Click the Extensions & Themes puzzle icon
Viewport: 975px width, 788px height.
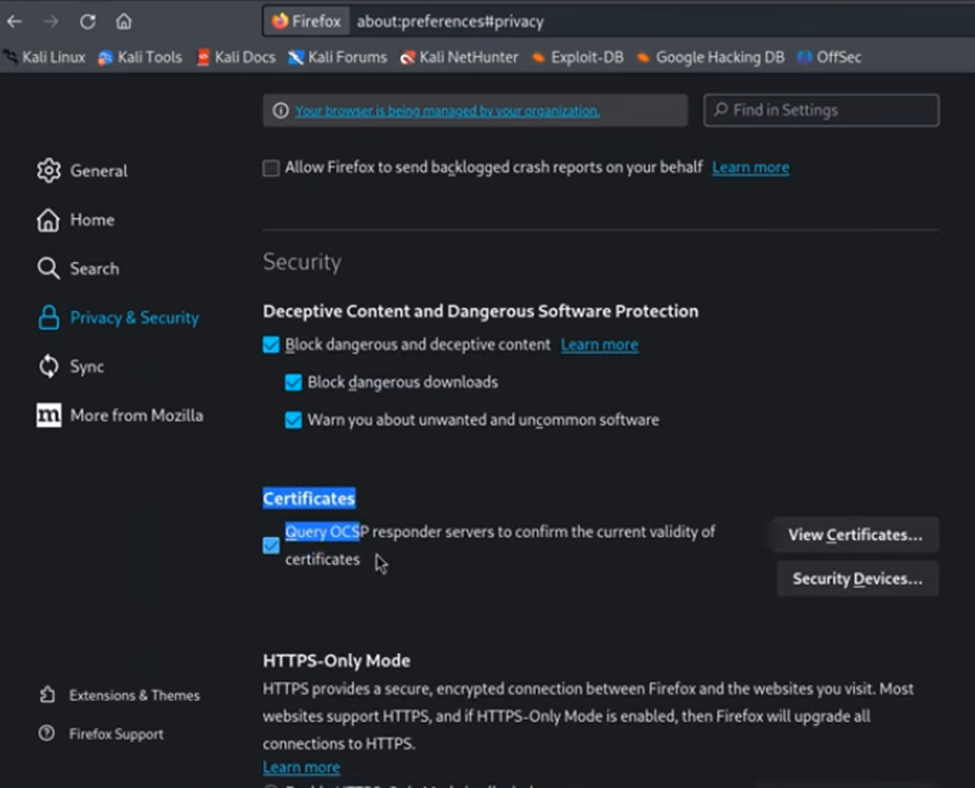[x=47, y=695]
